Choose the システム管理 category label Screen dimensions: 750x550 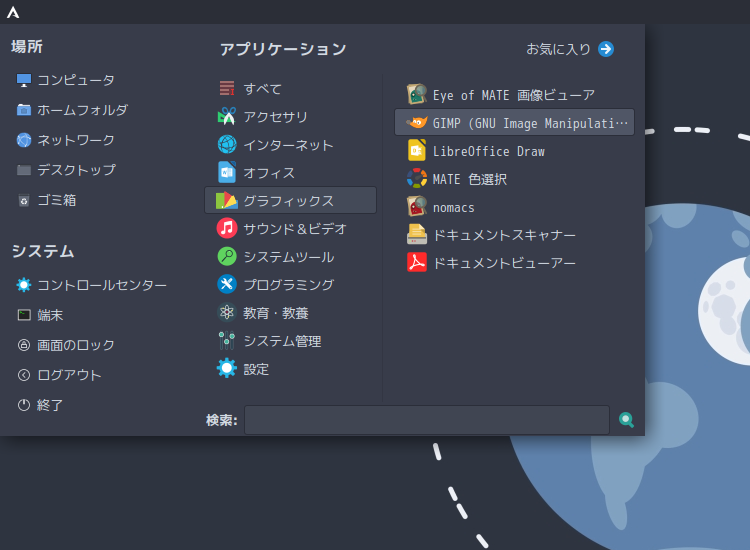(282, 341)
